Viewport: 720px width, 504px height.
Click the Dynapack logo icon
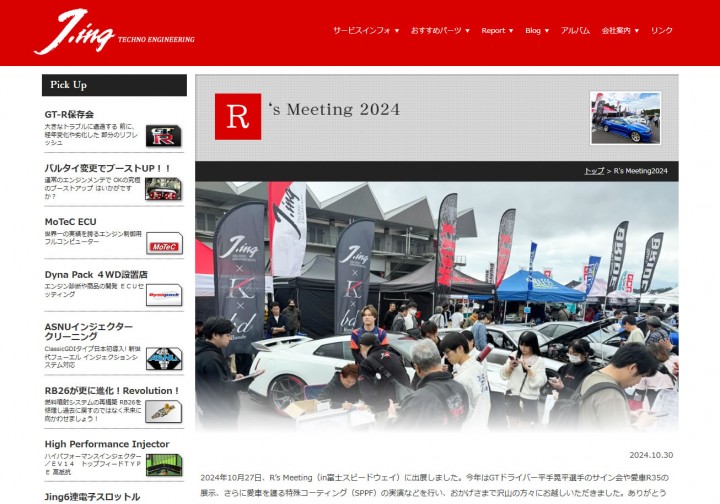point(164,295)
